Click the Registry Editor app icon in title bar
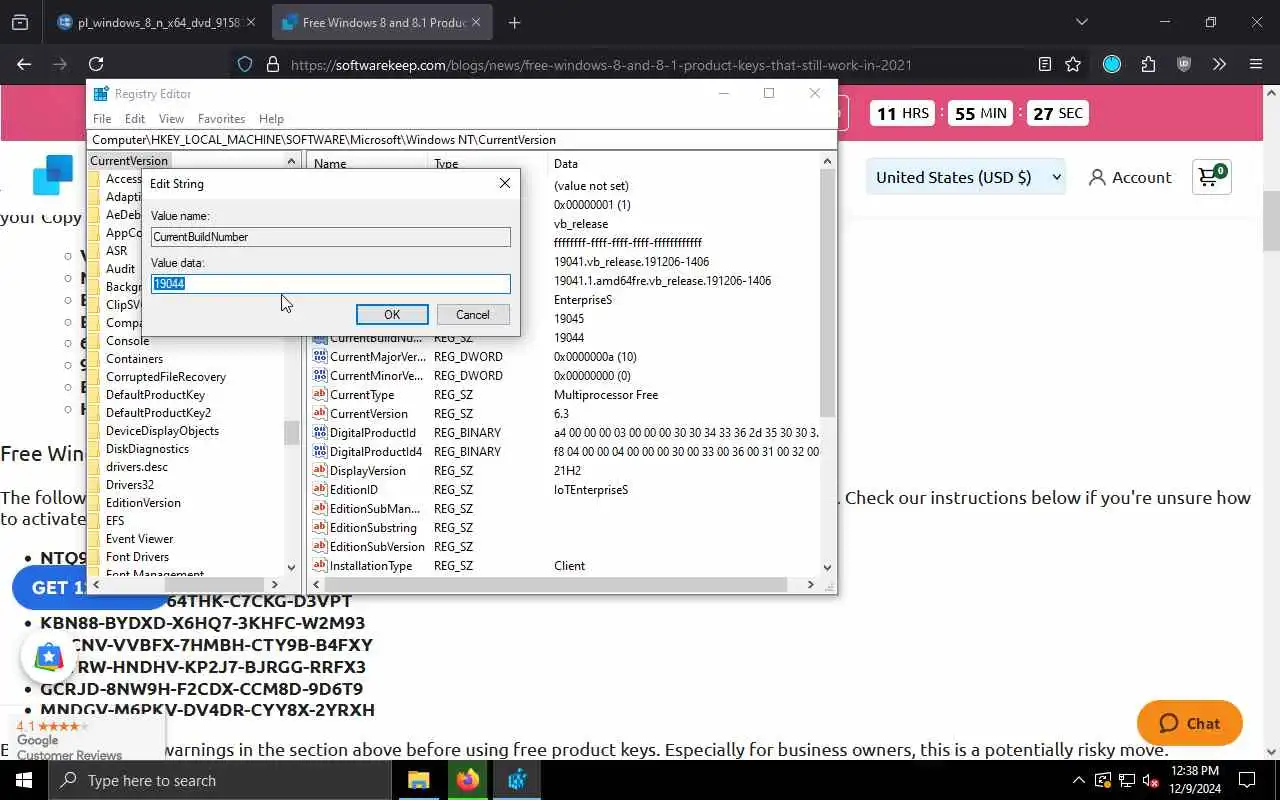 coord(101,94)
